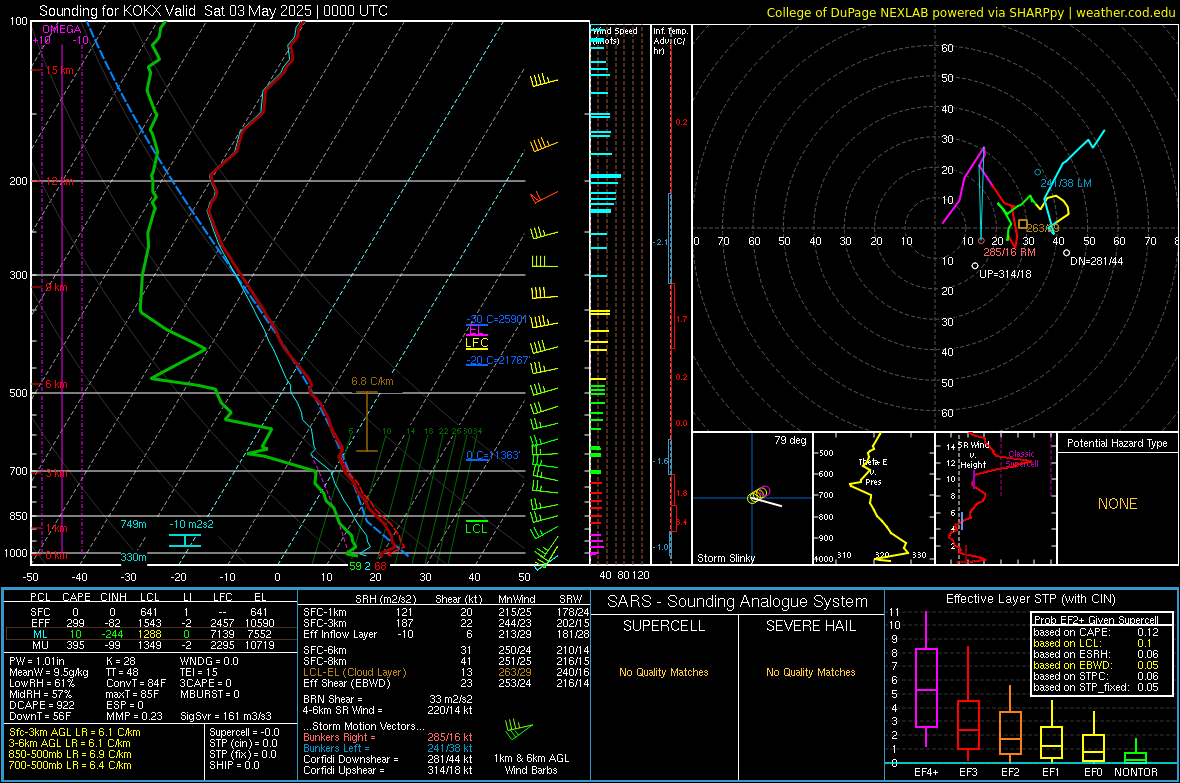
Task: Click the SARS - Sounding Analogue System heading
Action: pos(738,602)
